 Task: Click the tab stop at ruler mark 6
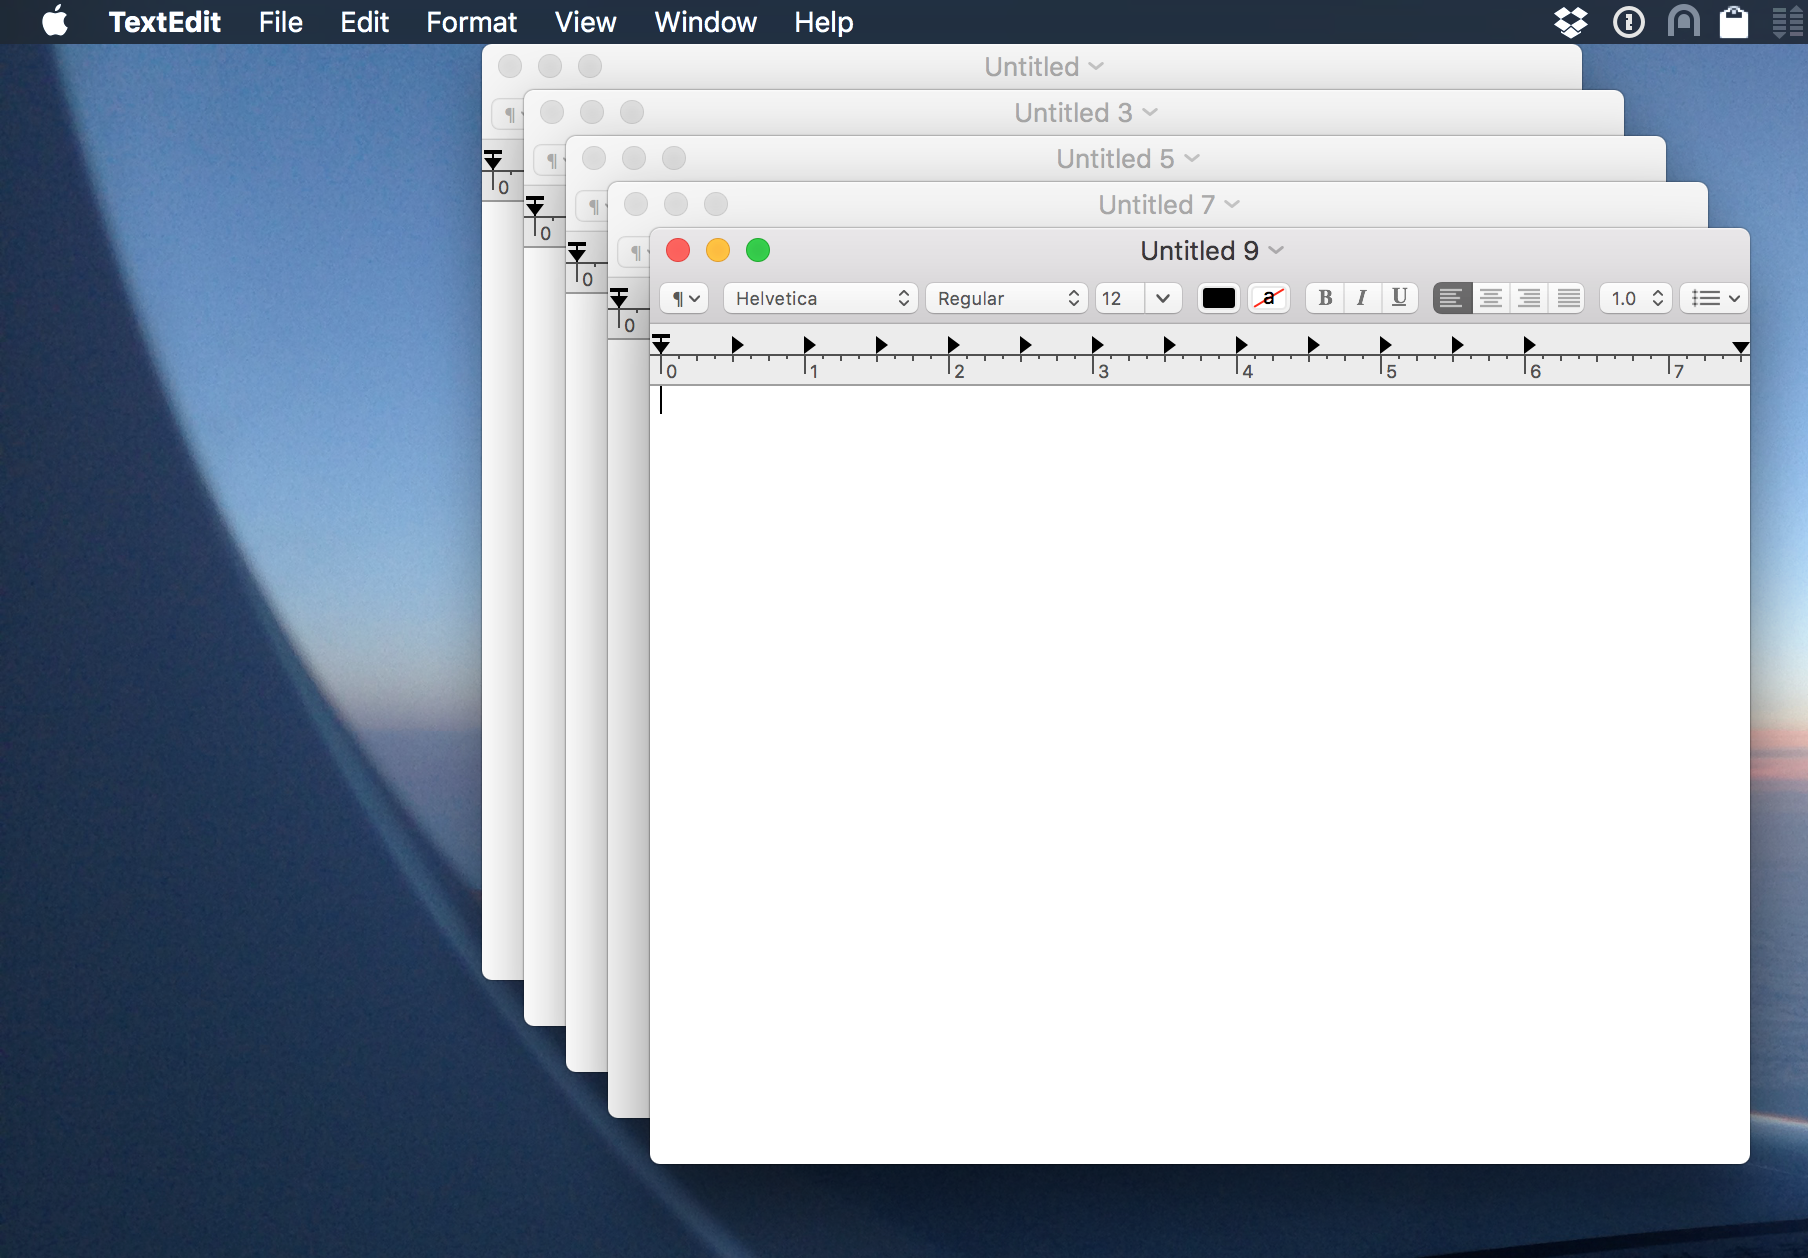point(1529,345)
